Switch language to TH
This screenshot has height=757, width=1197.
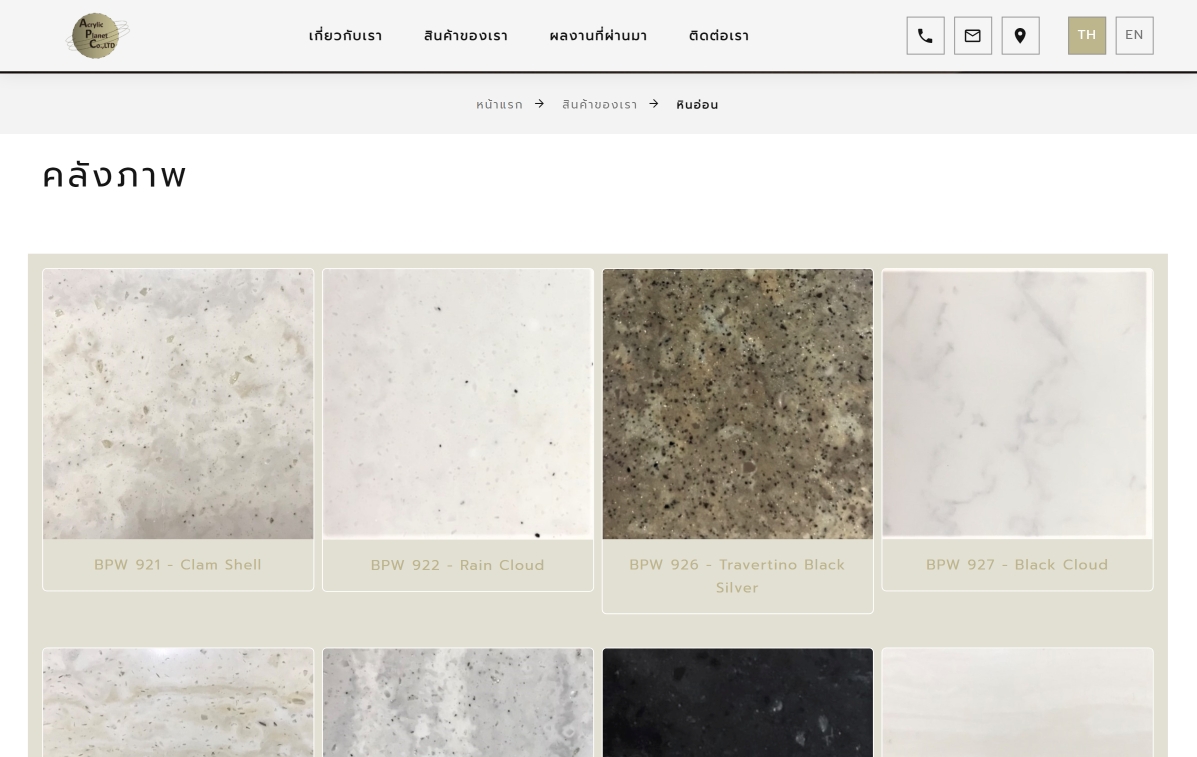pos(1086,36)
